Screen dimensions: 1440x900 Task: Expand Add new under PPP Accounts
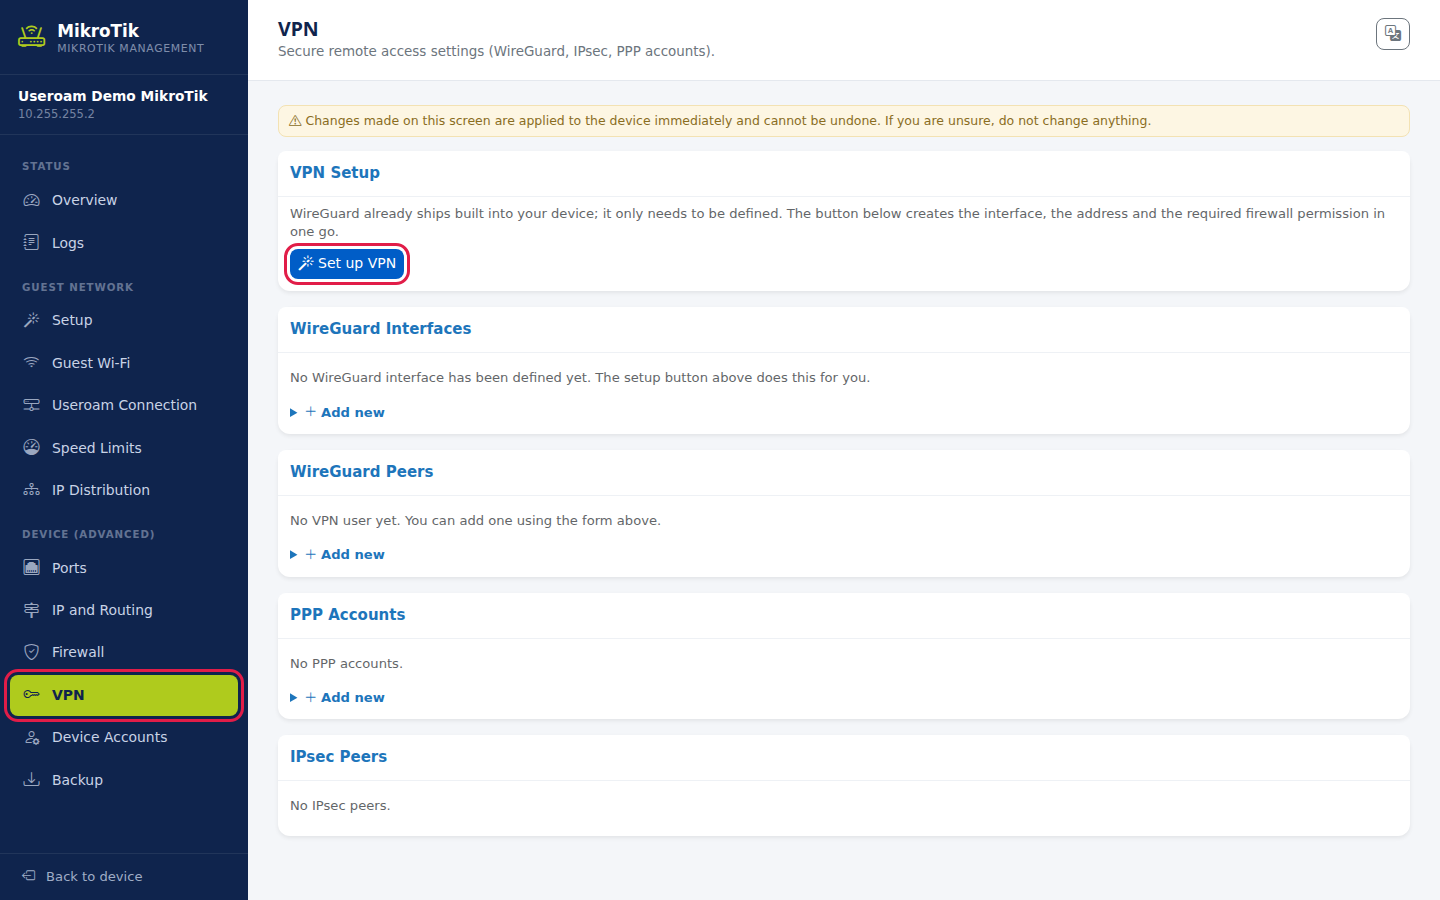coord(338,697)
